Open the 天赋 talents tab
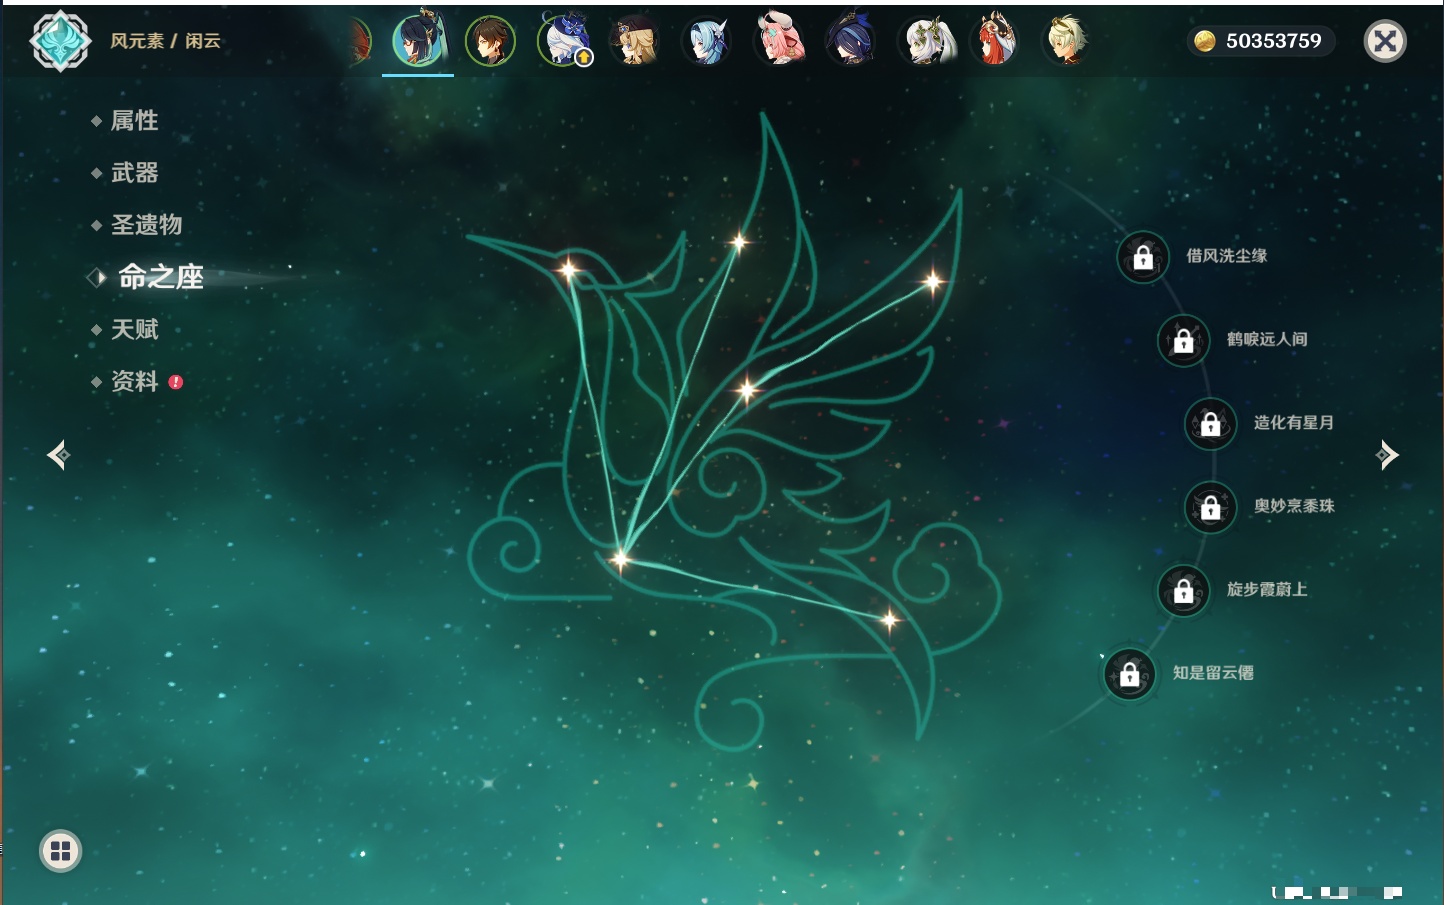 pos(135,329)
